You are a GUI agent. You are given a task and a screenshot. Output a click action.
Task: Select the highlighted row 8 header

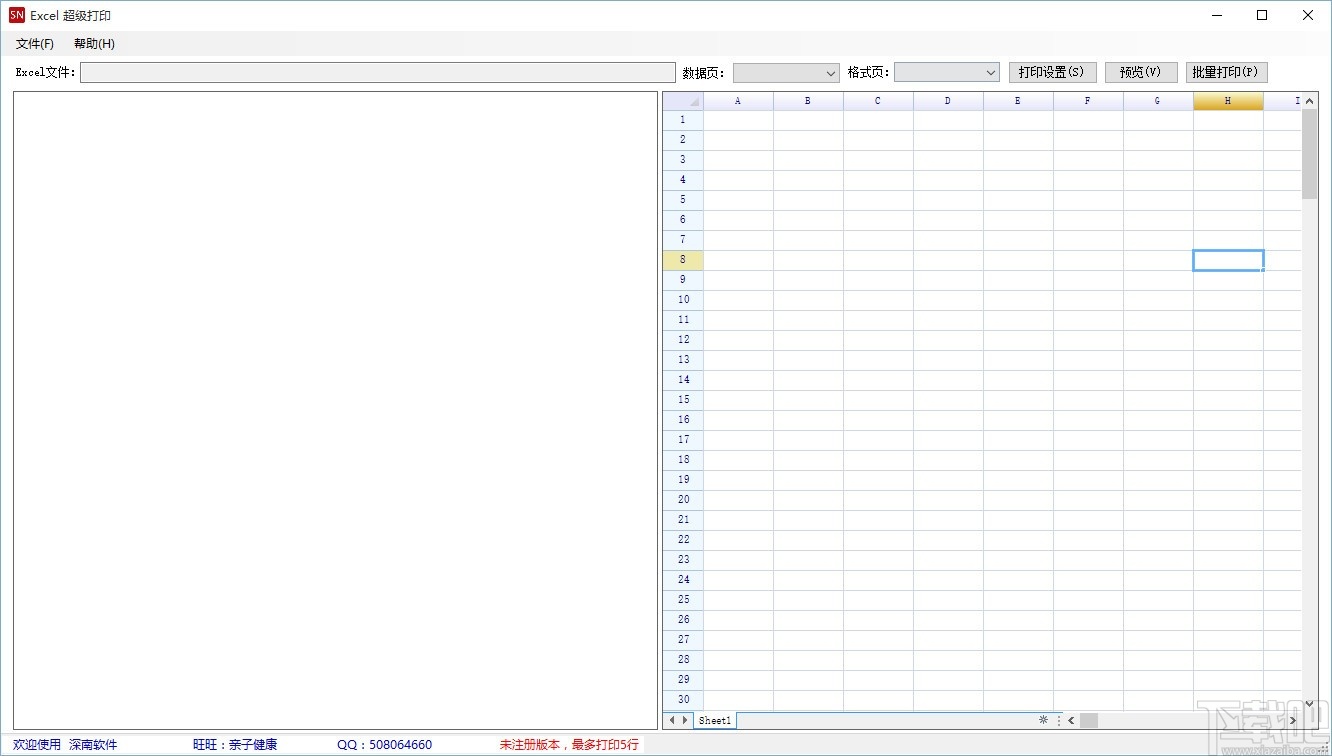683,260
